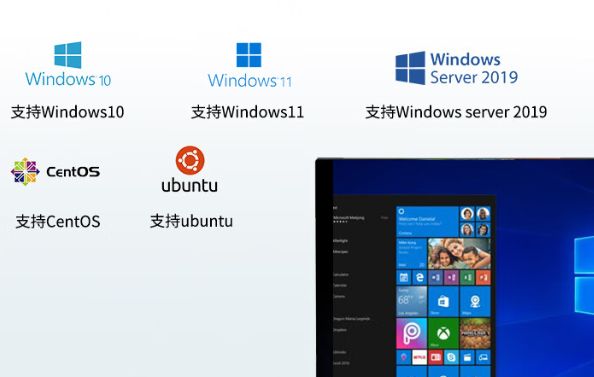Click the Windows Server 2019 logo
Image resolution: width=594 pixels, height=377 pixels.
(x=456, y=68)
